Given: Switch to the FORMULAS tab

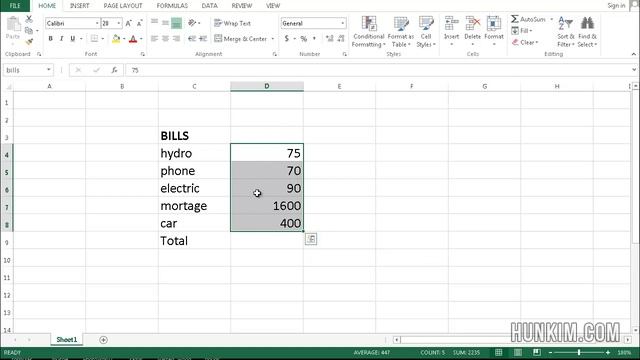Looking at the screenshot, I should pyautogui.click(x=172, y=6).
